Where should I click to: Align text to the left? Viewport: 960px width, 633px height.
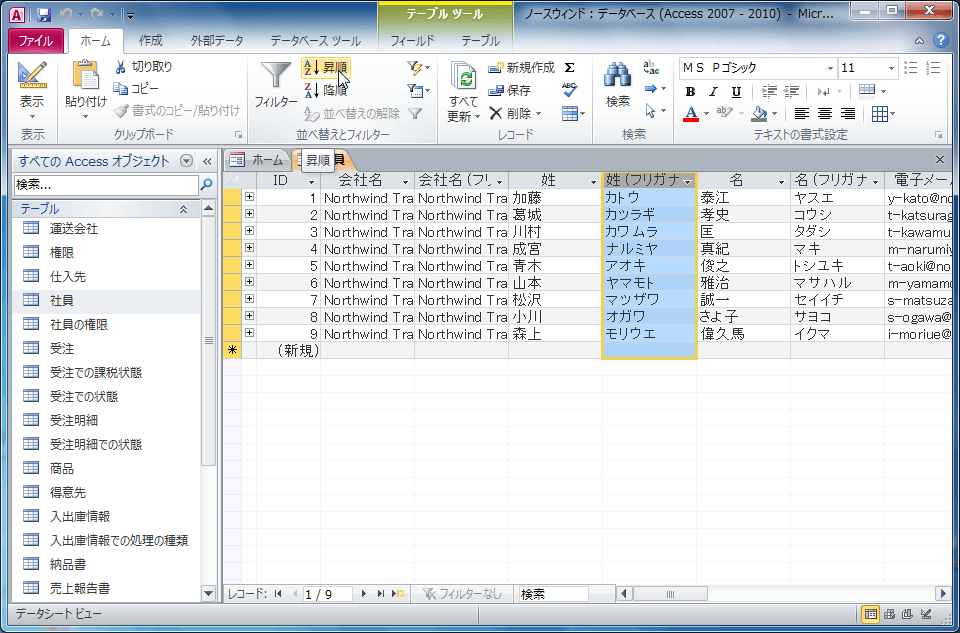(801, 114)
